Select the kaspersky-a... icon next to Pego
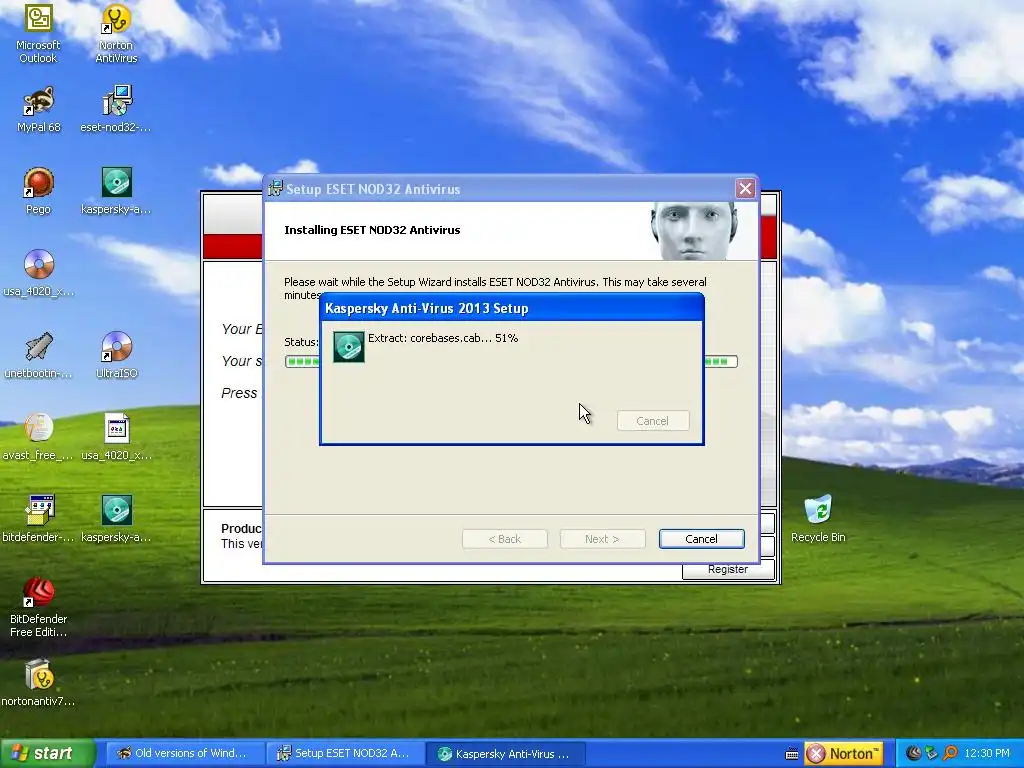Screen dimensions: 1024x768 (116, 191)
